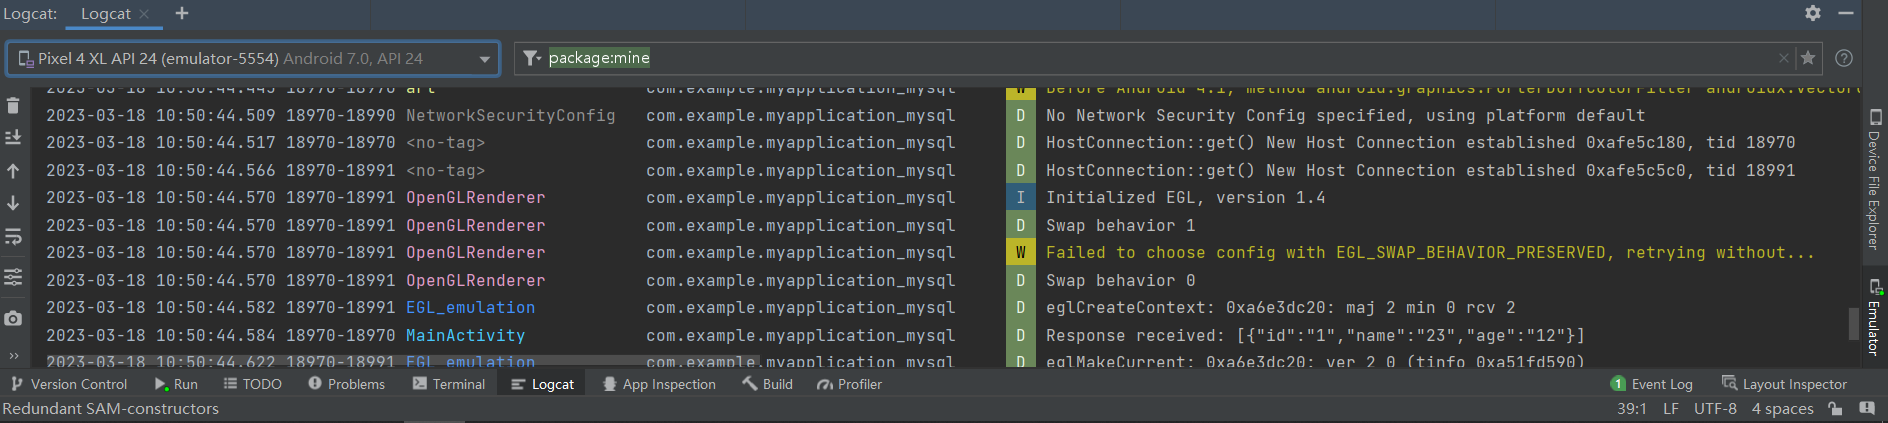The image size is (1888, 423).
Task: Open the Pixel 4 XL device dropdown
Action: pos(253,58)
